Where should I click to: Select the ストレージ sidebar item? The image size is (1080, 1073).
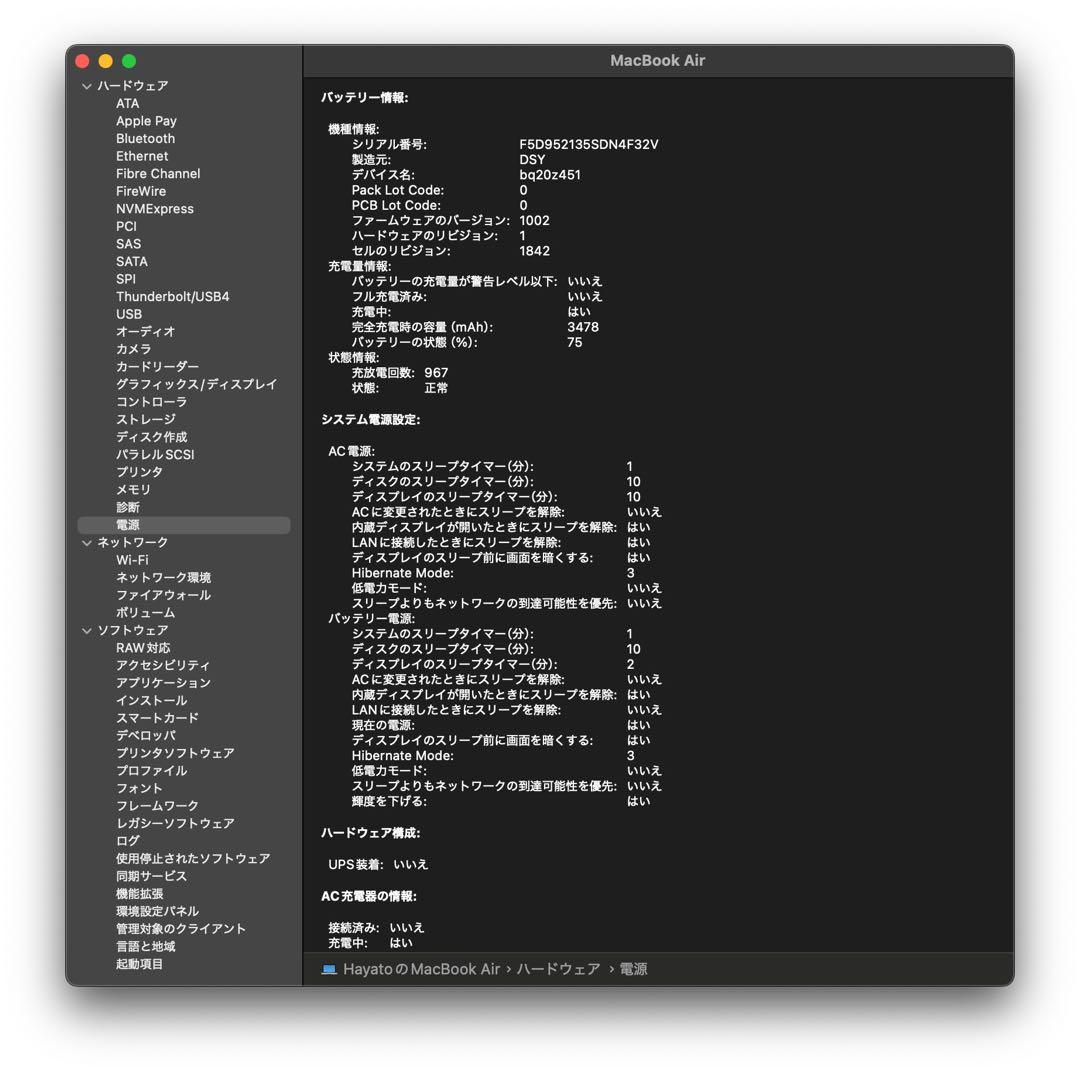point(145,420)
